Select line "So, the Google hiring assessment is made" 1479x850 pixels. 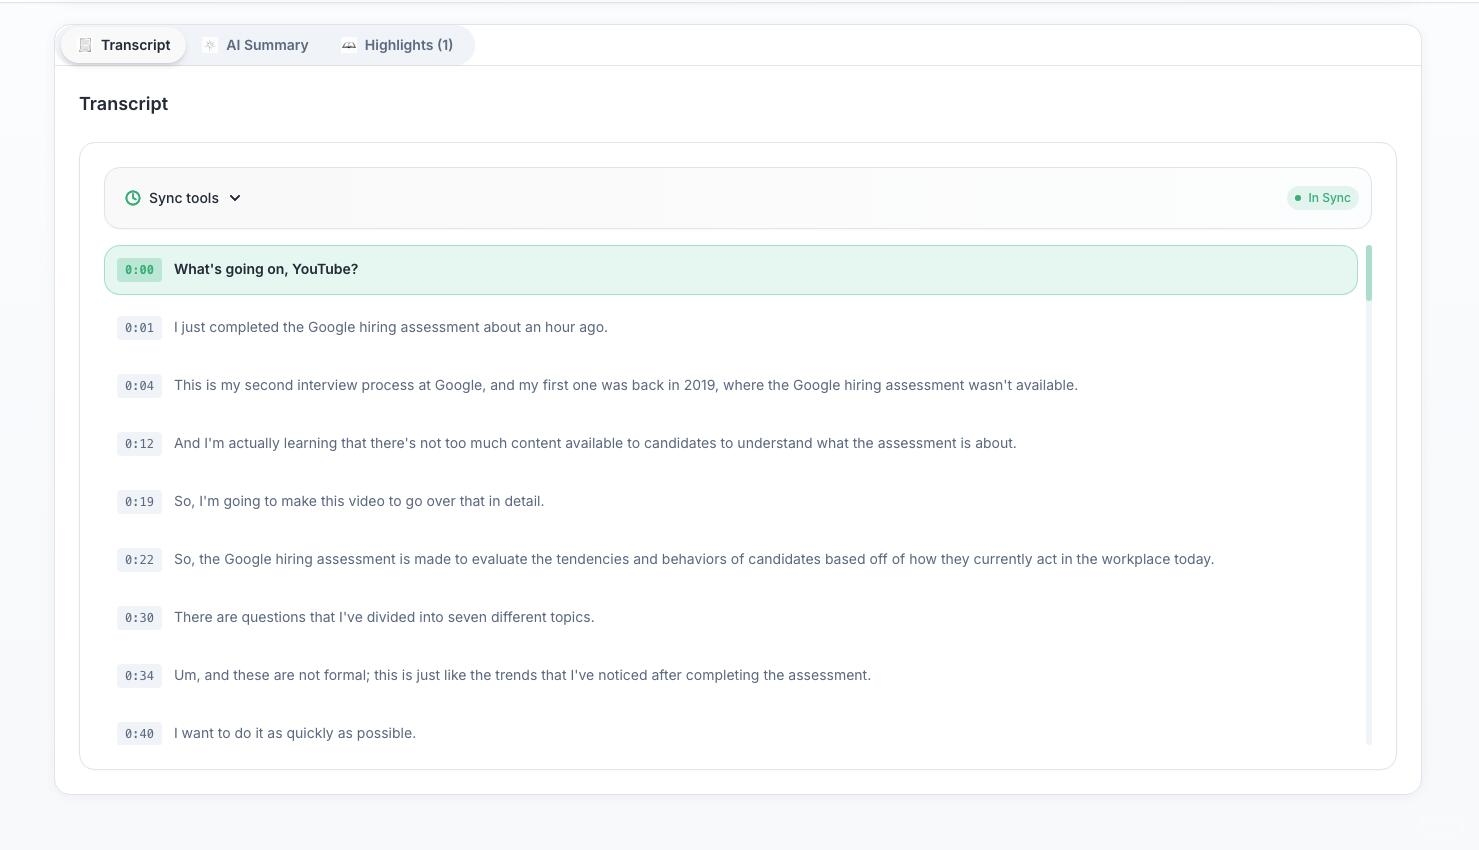click(731, 560)
